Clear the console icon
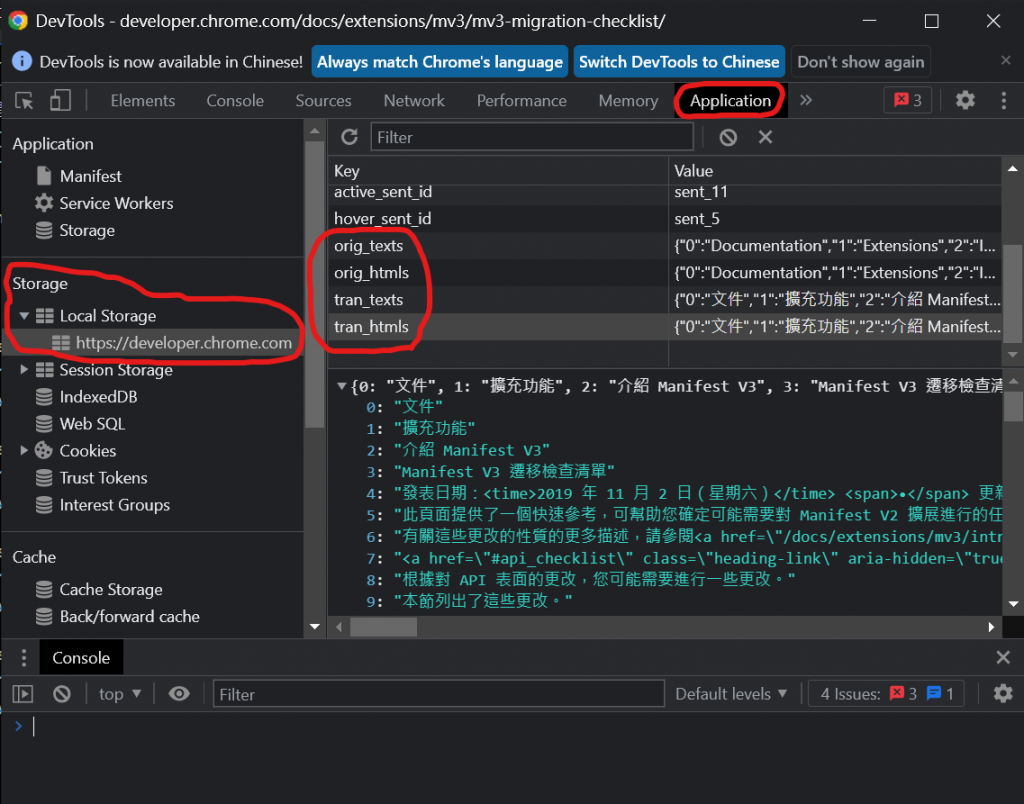This screenshot has height=804, width=1024. point(62,694)
